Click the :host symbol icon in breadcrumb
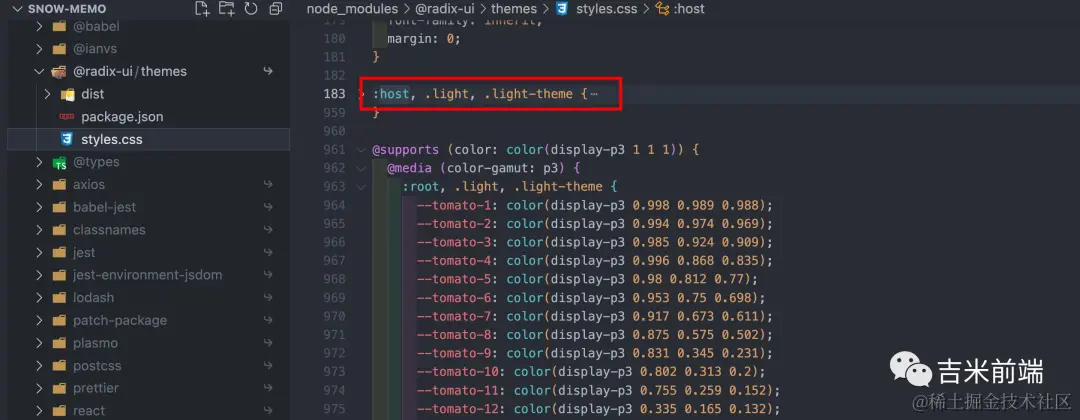 click(x=663, y=9)
